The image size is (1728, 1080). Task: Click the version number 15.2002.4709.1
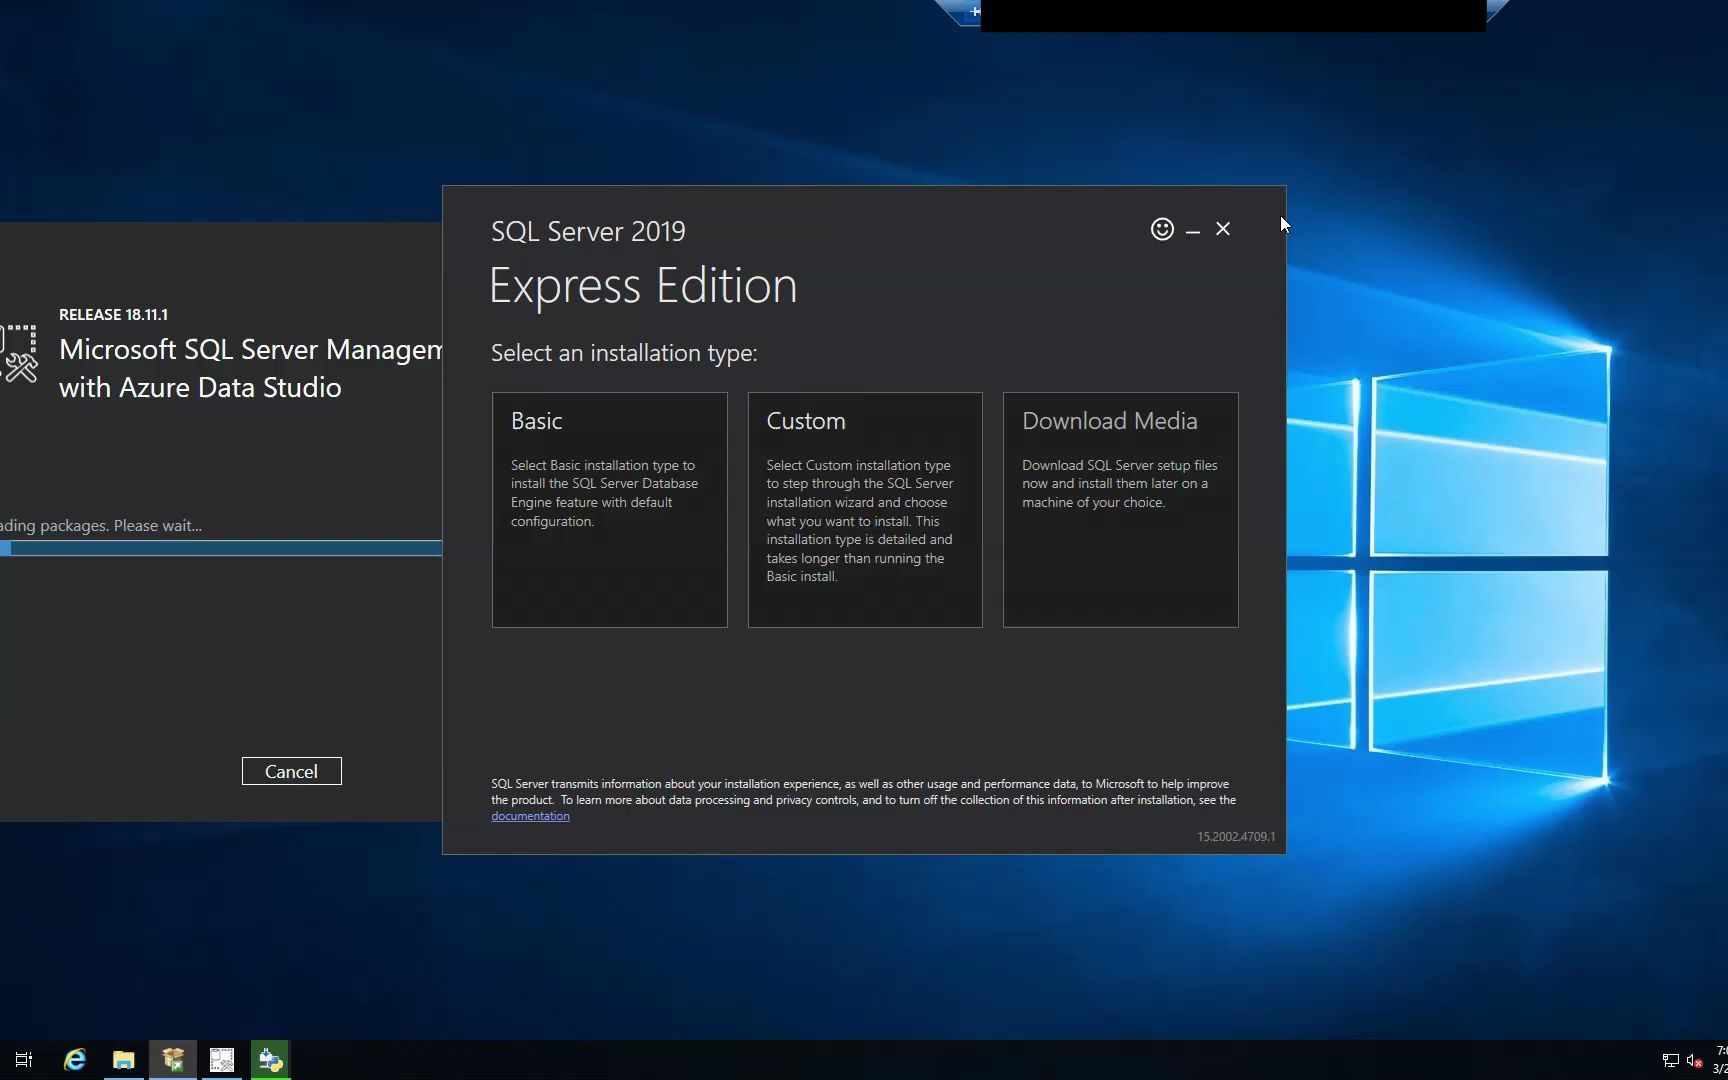point(1236,837)
